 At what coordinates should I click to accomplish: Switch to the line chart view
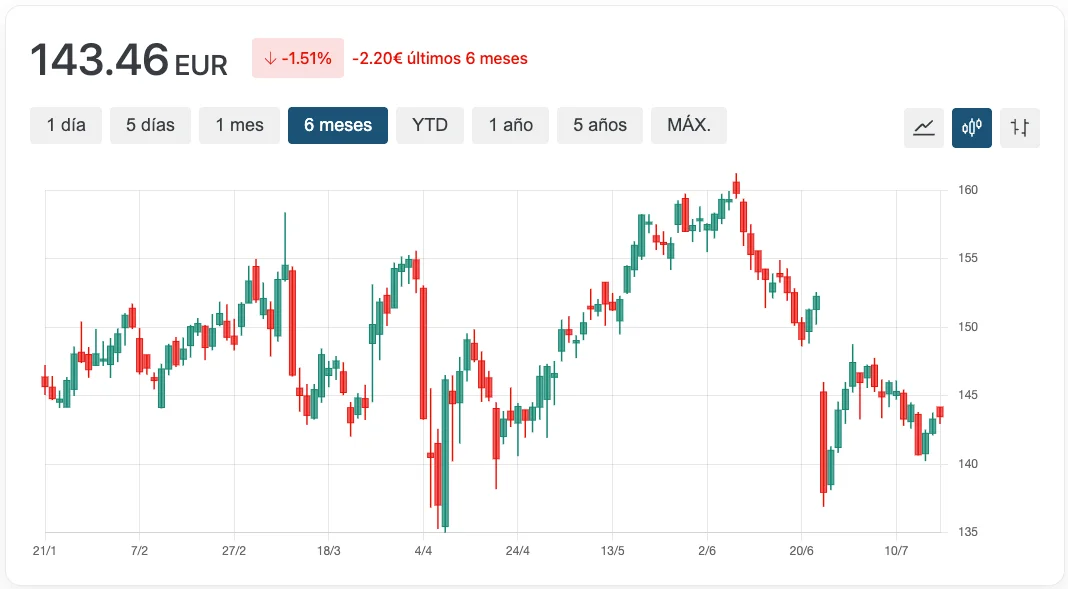[924, 127]
